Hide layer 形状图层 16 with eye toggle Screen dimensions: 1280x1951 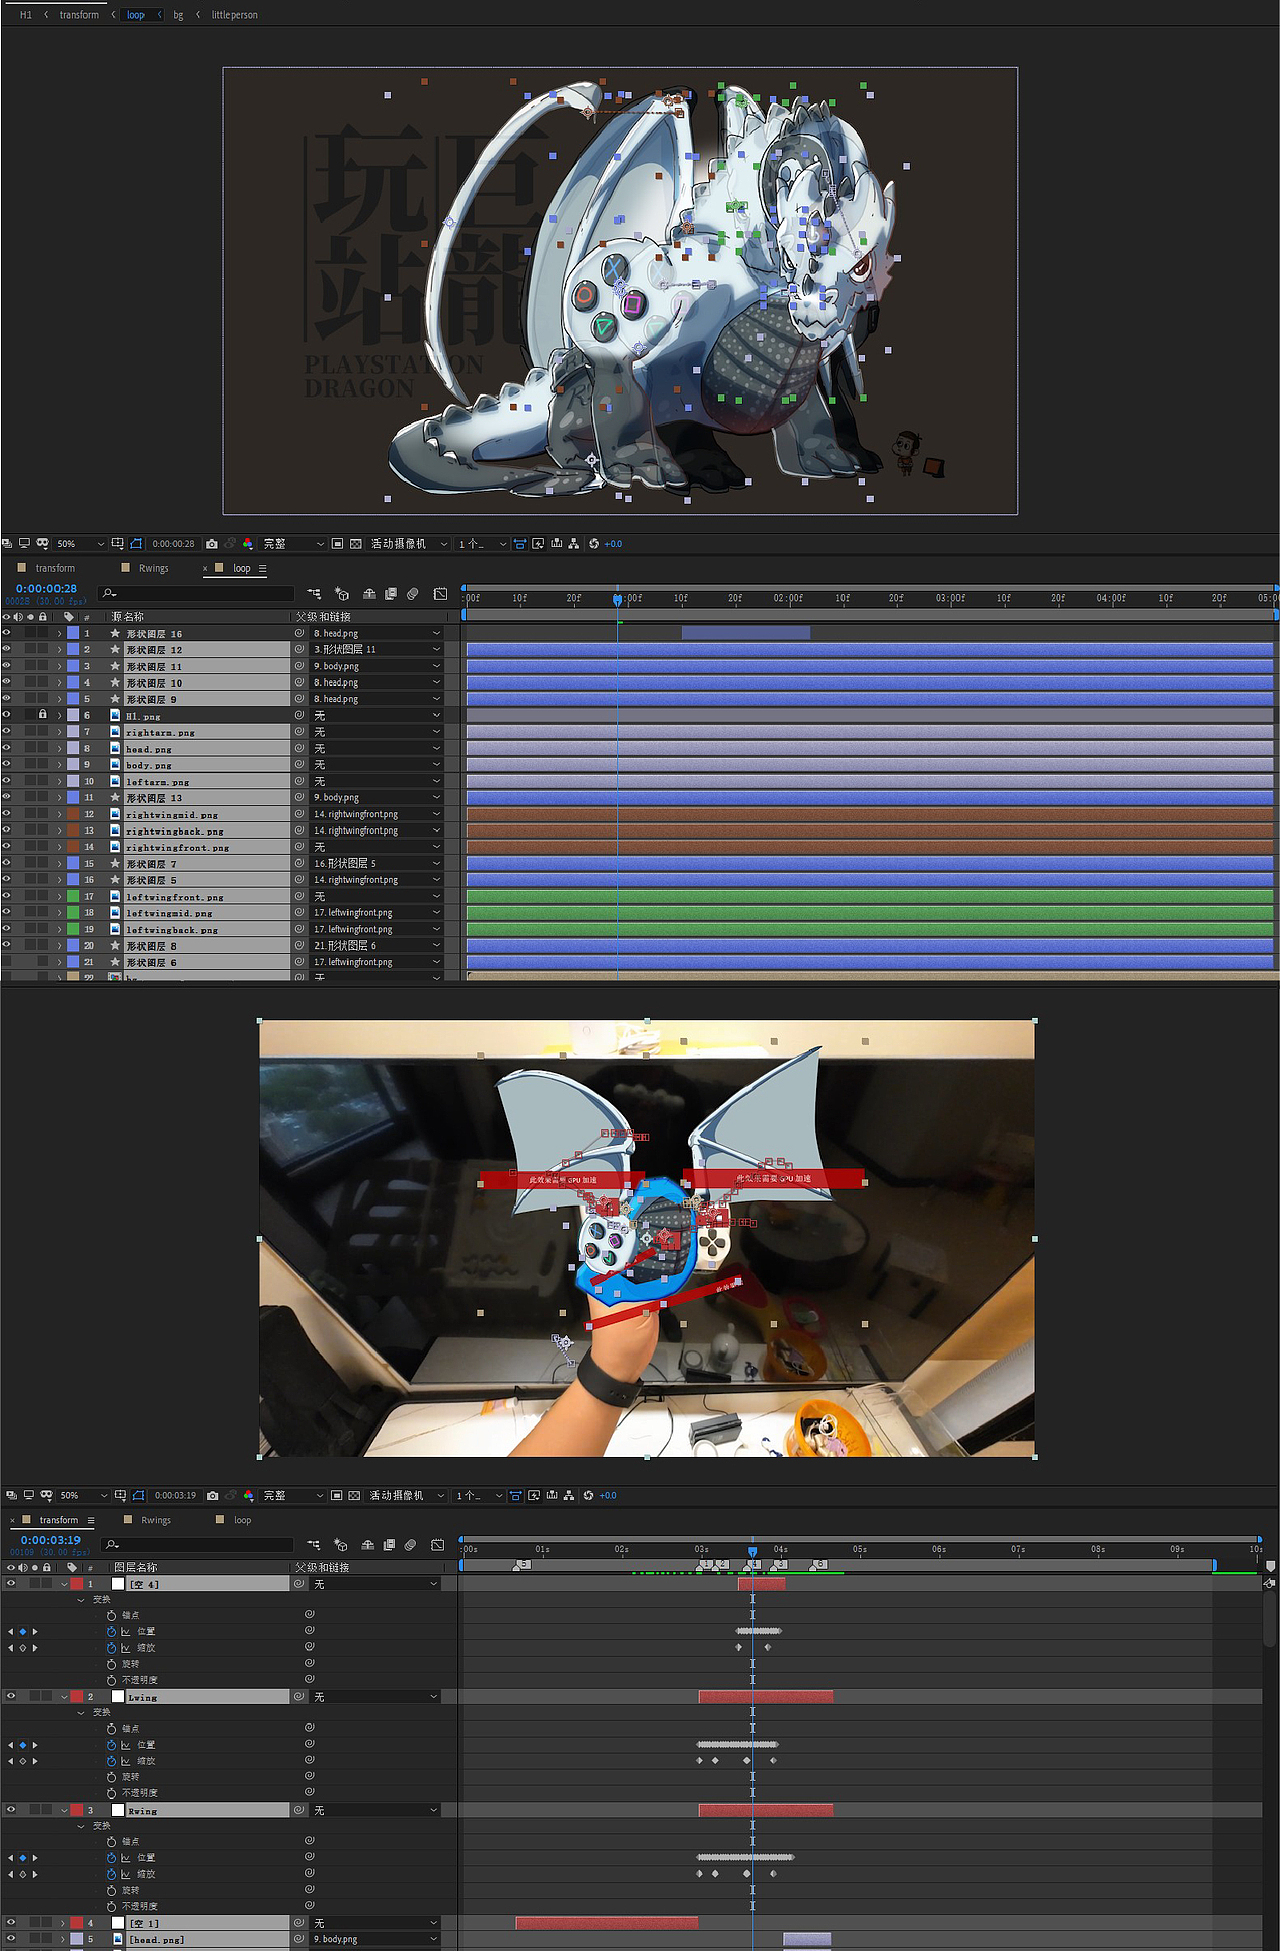coord(7,633)
